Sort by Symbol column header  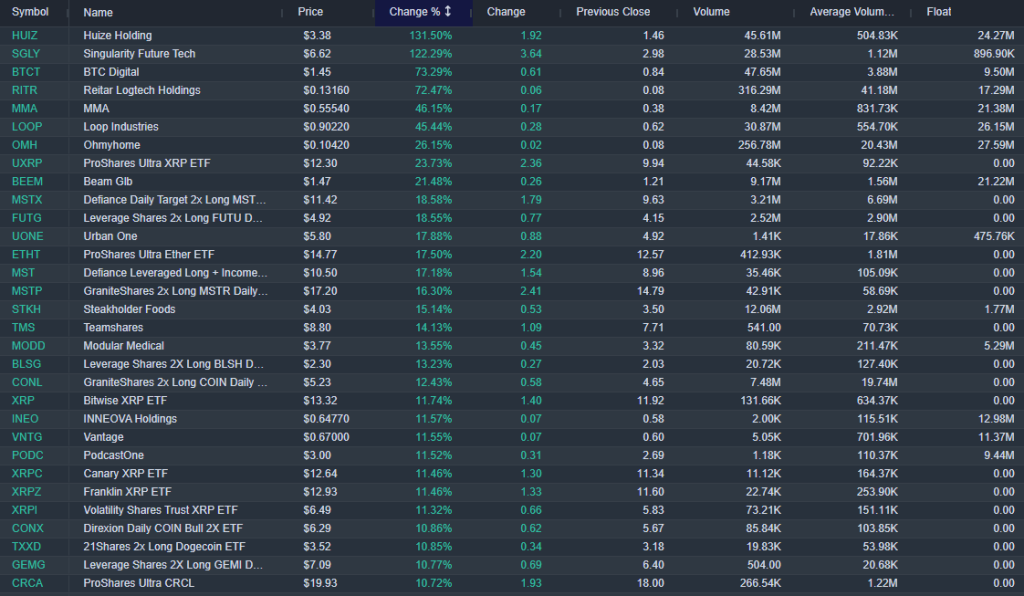click(x=30, y=12)
